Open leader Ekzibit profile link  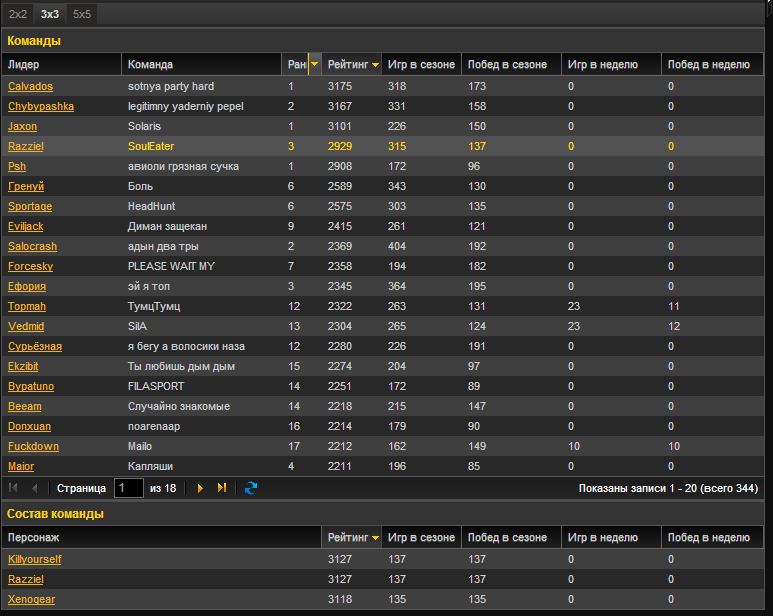(23, 366)
